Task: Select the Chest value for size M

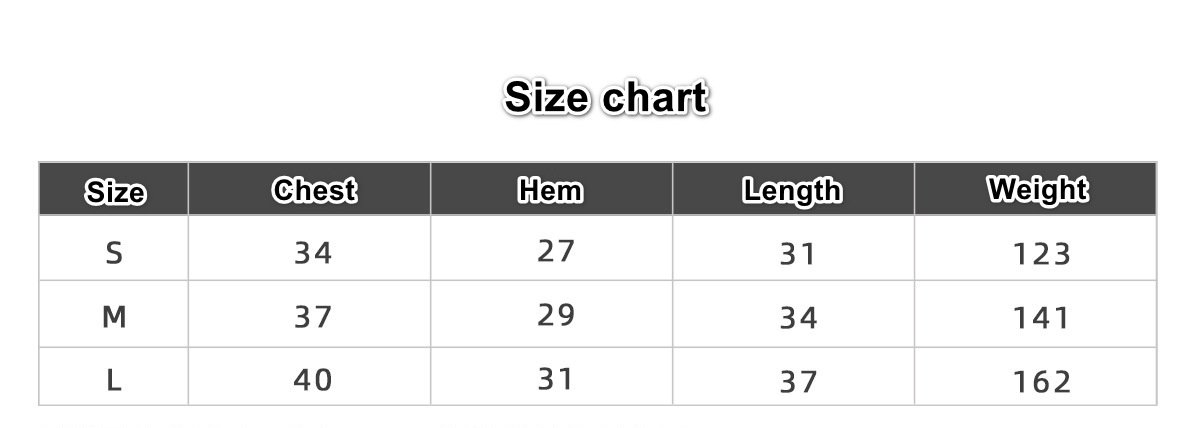Action: coord(313,318)
